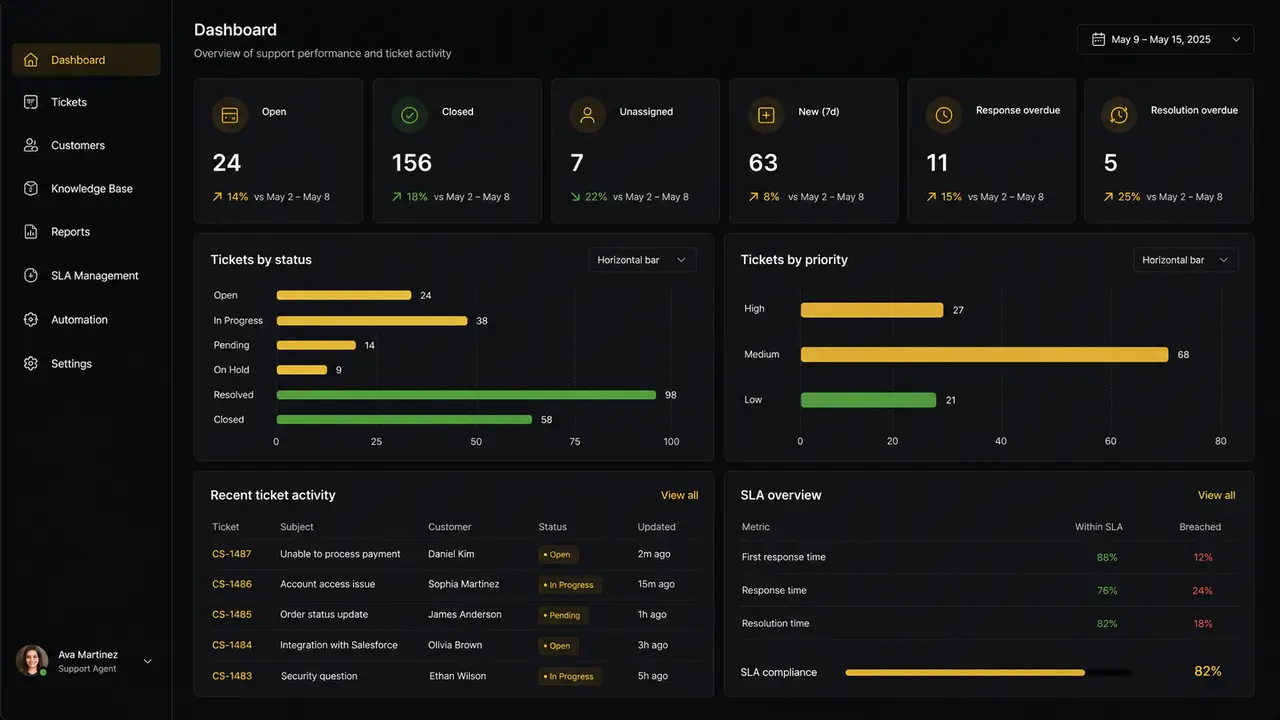Click In Progress badge for CS-1483
Image resolution: width=1280 pixels, height=720 pixels.
[x=570, y=676]
